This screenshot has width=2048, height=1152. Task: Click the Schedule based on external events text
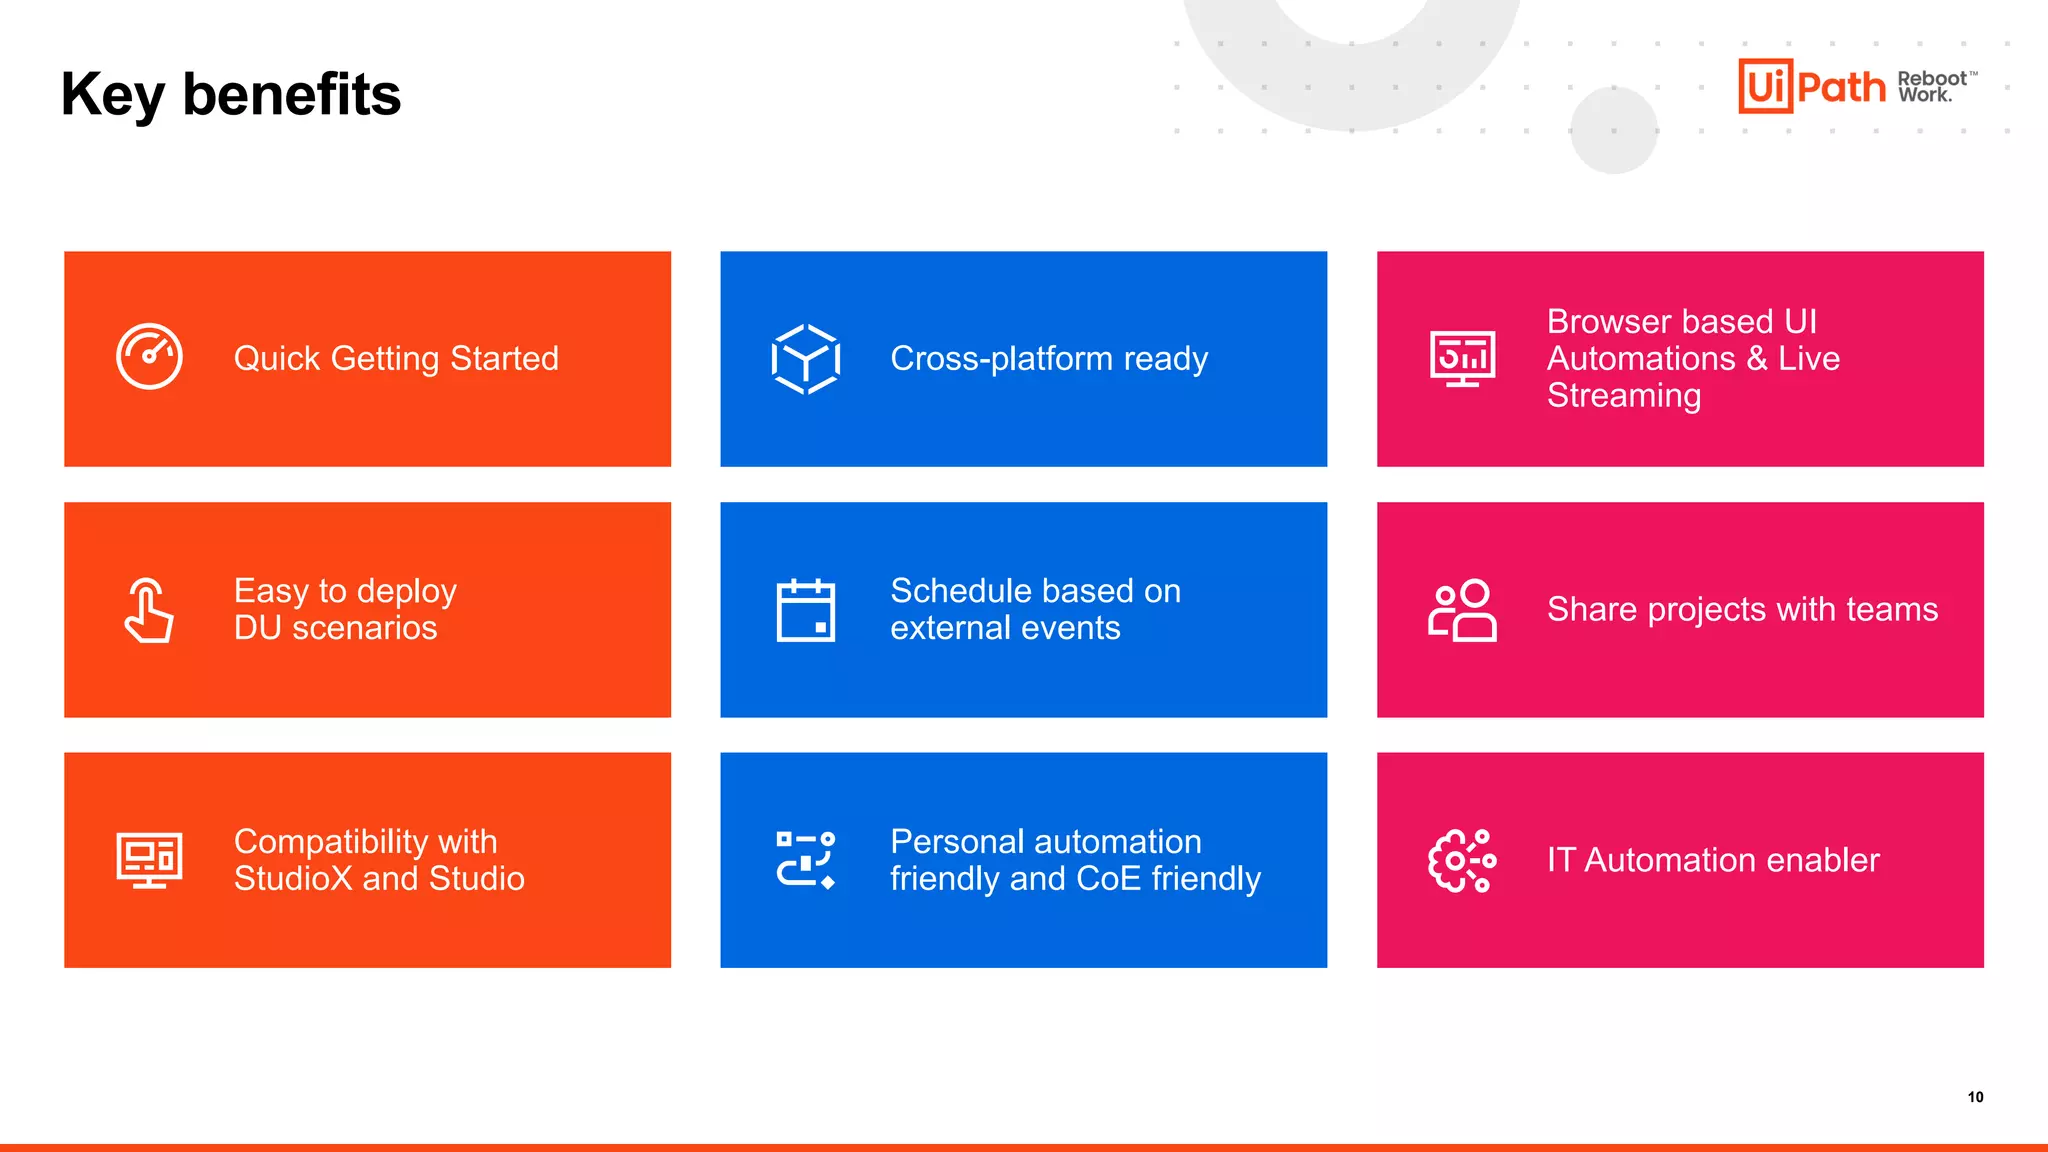[x=1035, y=609]
